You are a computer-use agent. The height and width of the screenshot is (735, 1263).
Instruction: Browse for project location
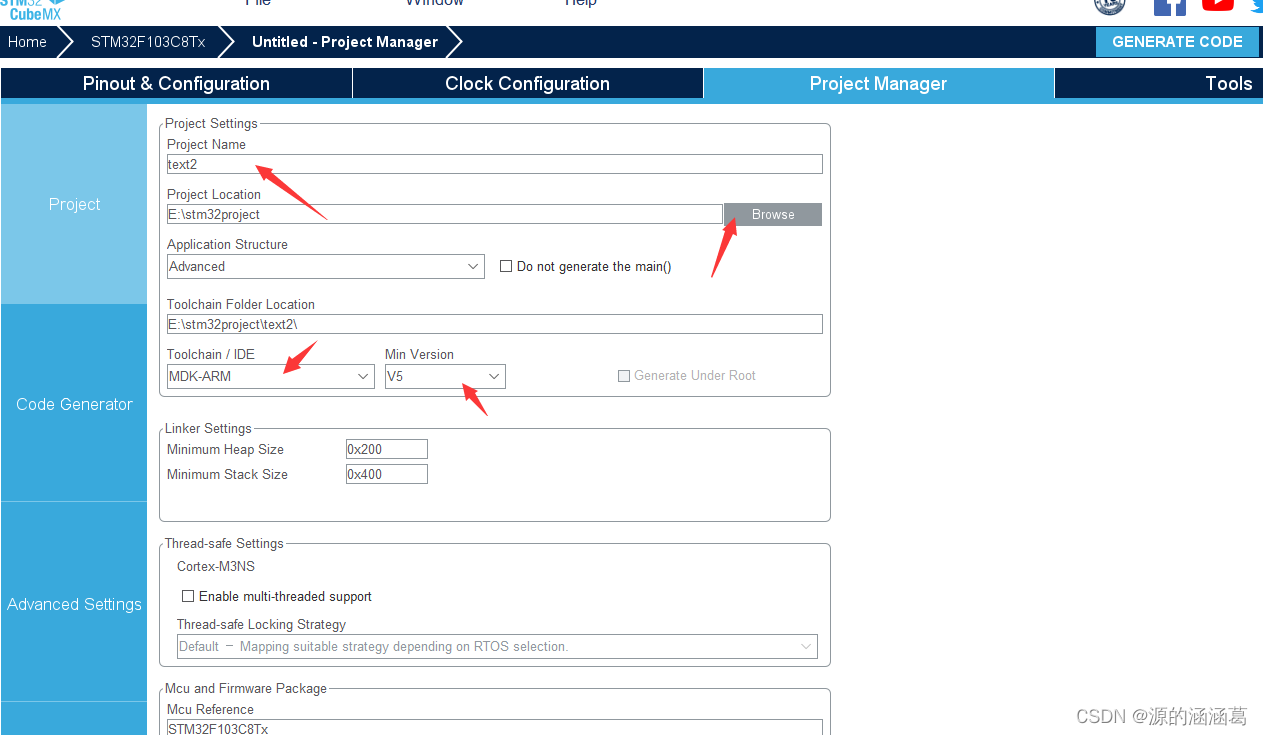[773, 215]
